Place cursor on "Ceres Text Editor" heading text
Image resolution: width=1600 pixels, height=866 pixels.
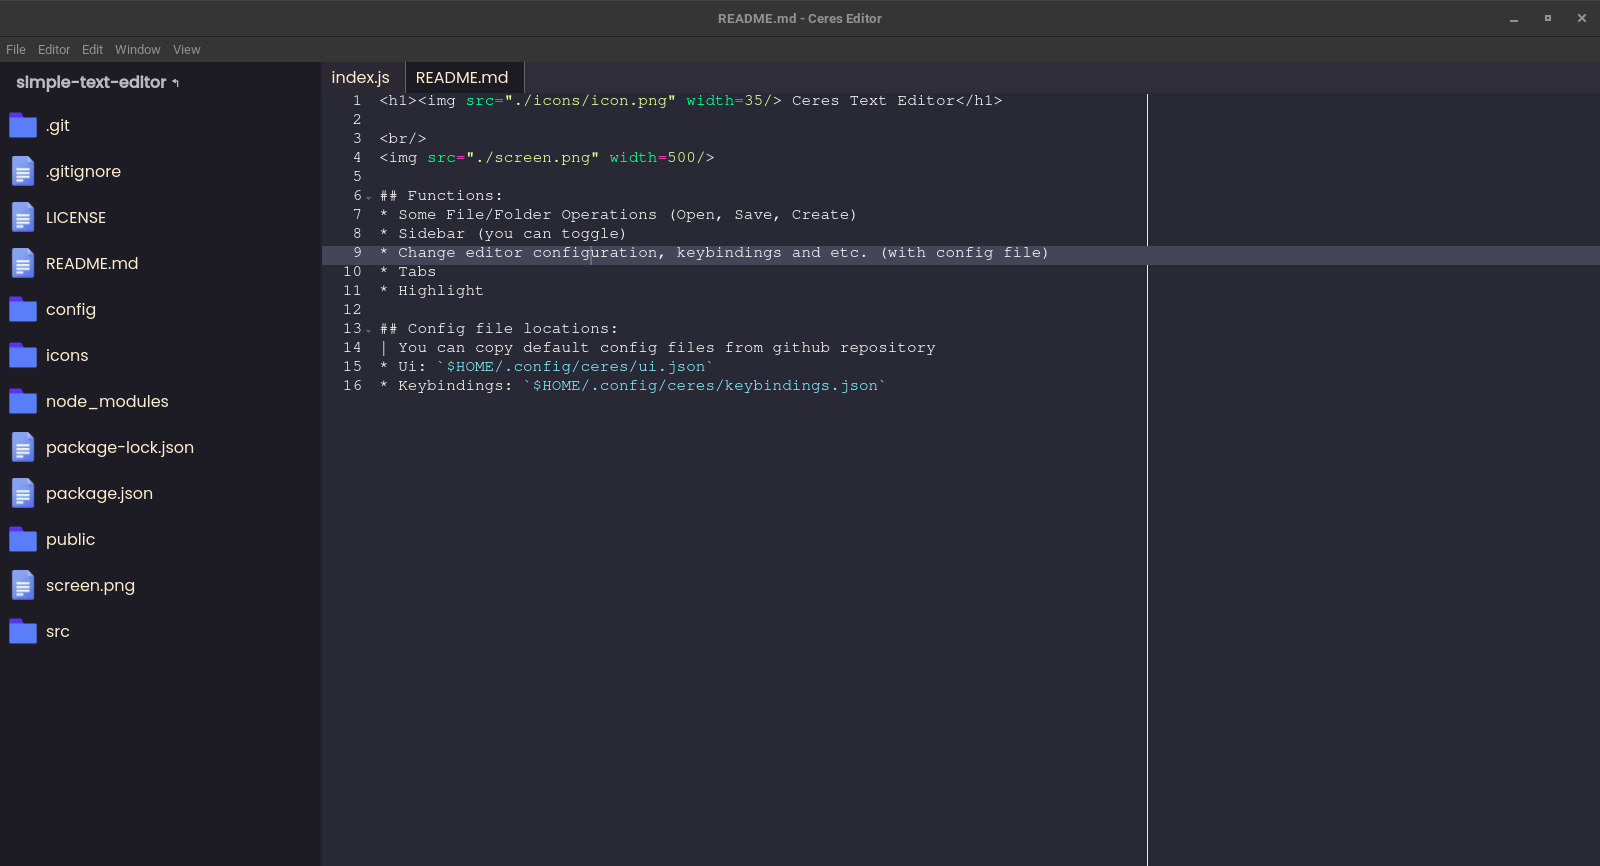[x=873, y=100]
